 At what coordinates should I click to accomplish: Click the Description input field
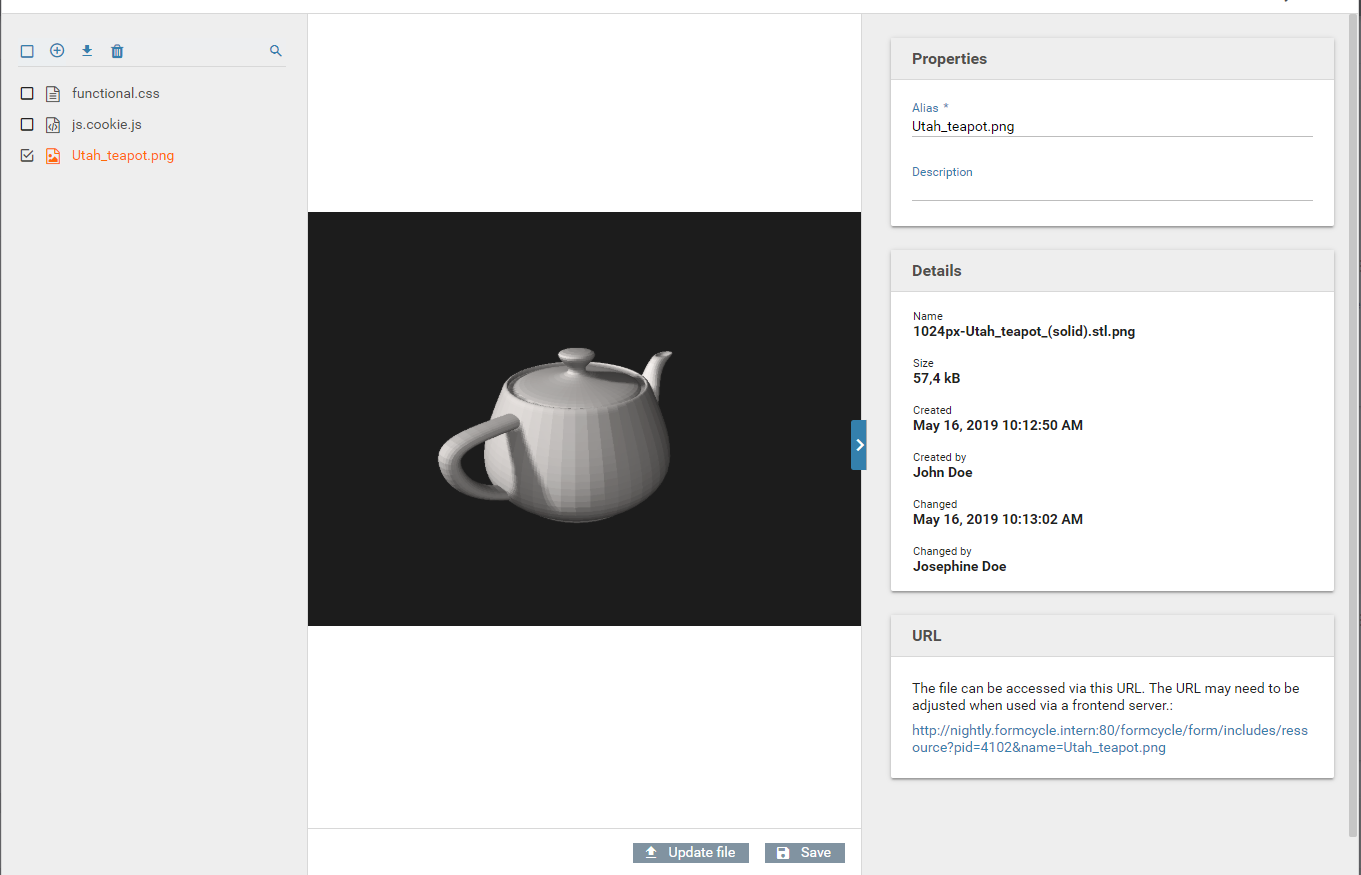(x=1111, y=190)
